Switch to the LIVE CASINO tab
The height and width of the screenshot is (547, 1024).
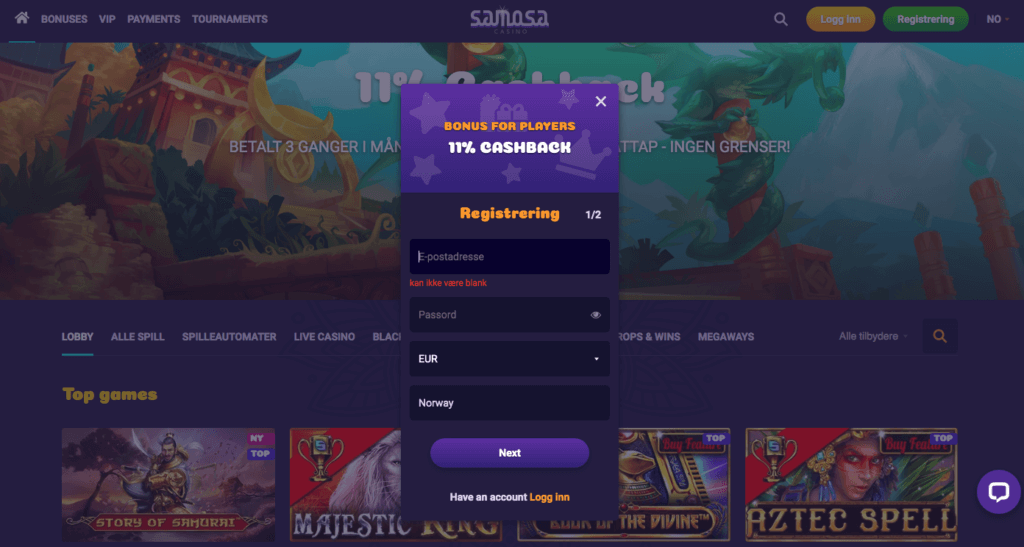[x=325, y=337]
